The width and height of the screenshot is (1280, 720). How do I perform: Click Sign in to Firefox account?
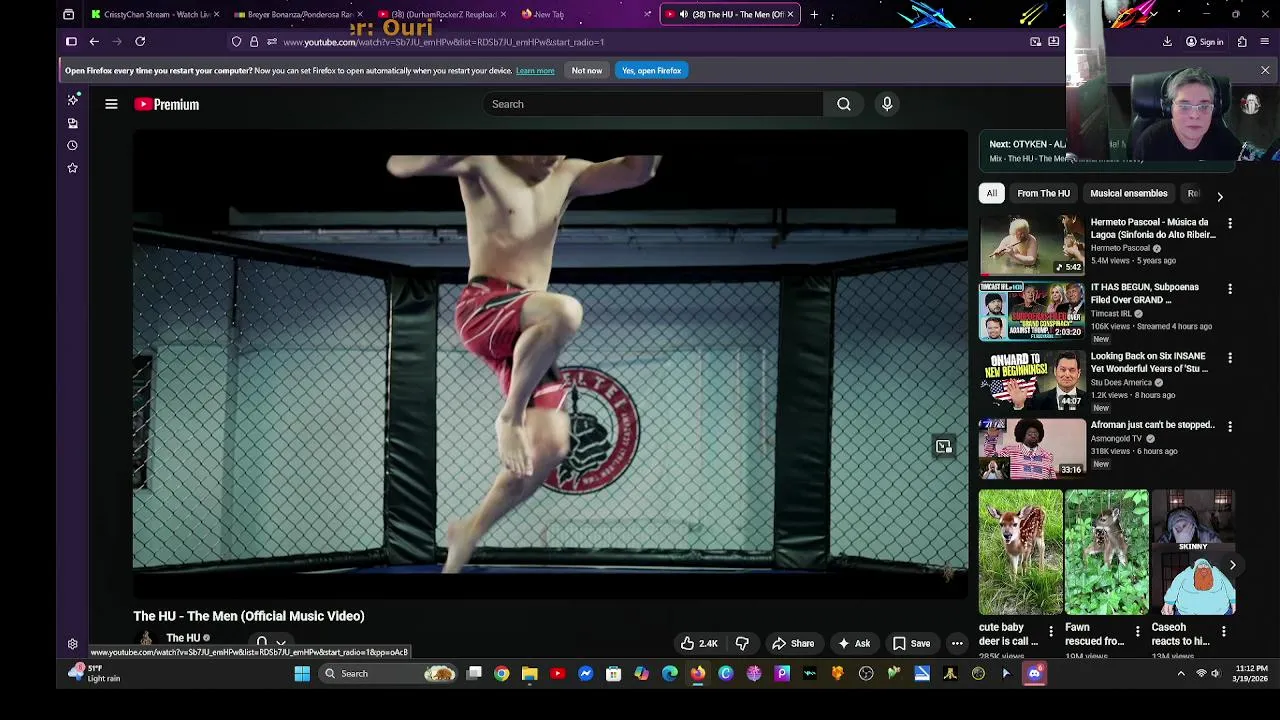1204,42
